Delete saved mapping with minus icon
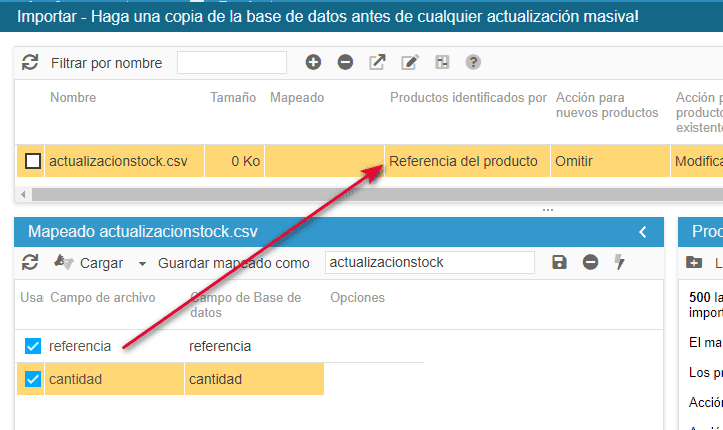This screenshot has width=723, height=430. [590, 262]
